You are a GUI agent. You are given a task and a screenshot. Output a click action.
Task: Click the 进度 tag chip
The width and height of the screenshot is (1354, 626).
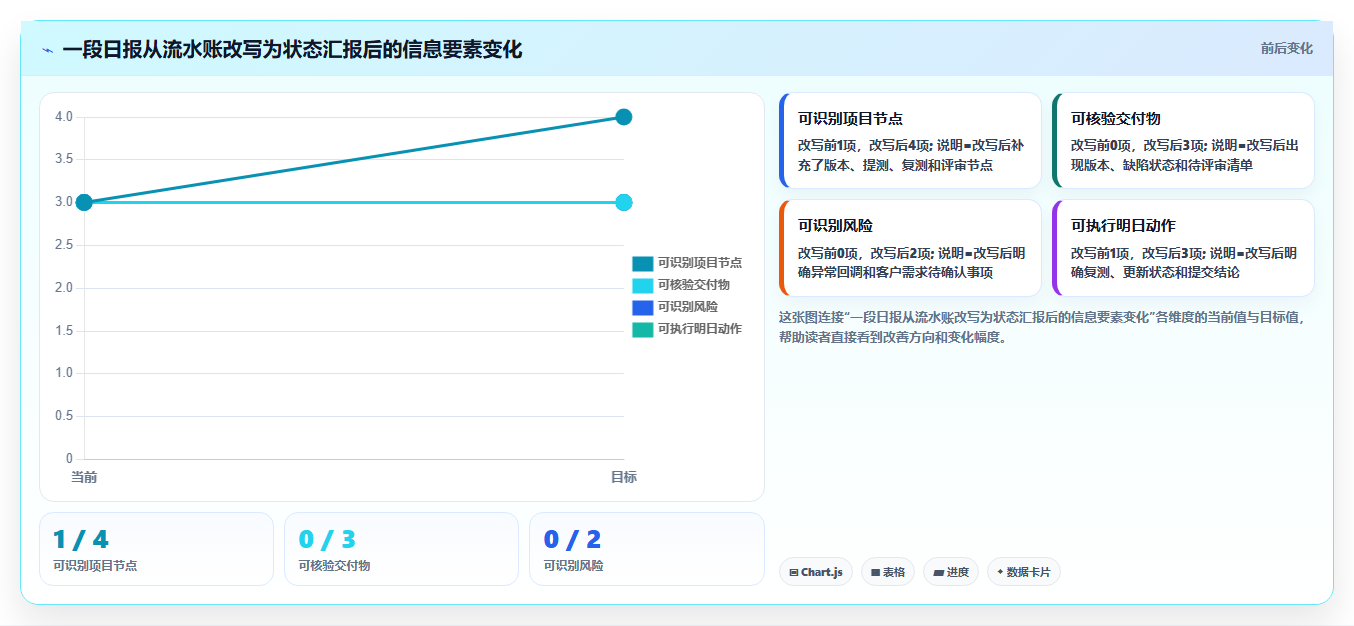[x=950, y=572]
